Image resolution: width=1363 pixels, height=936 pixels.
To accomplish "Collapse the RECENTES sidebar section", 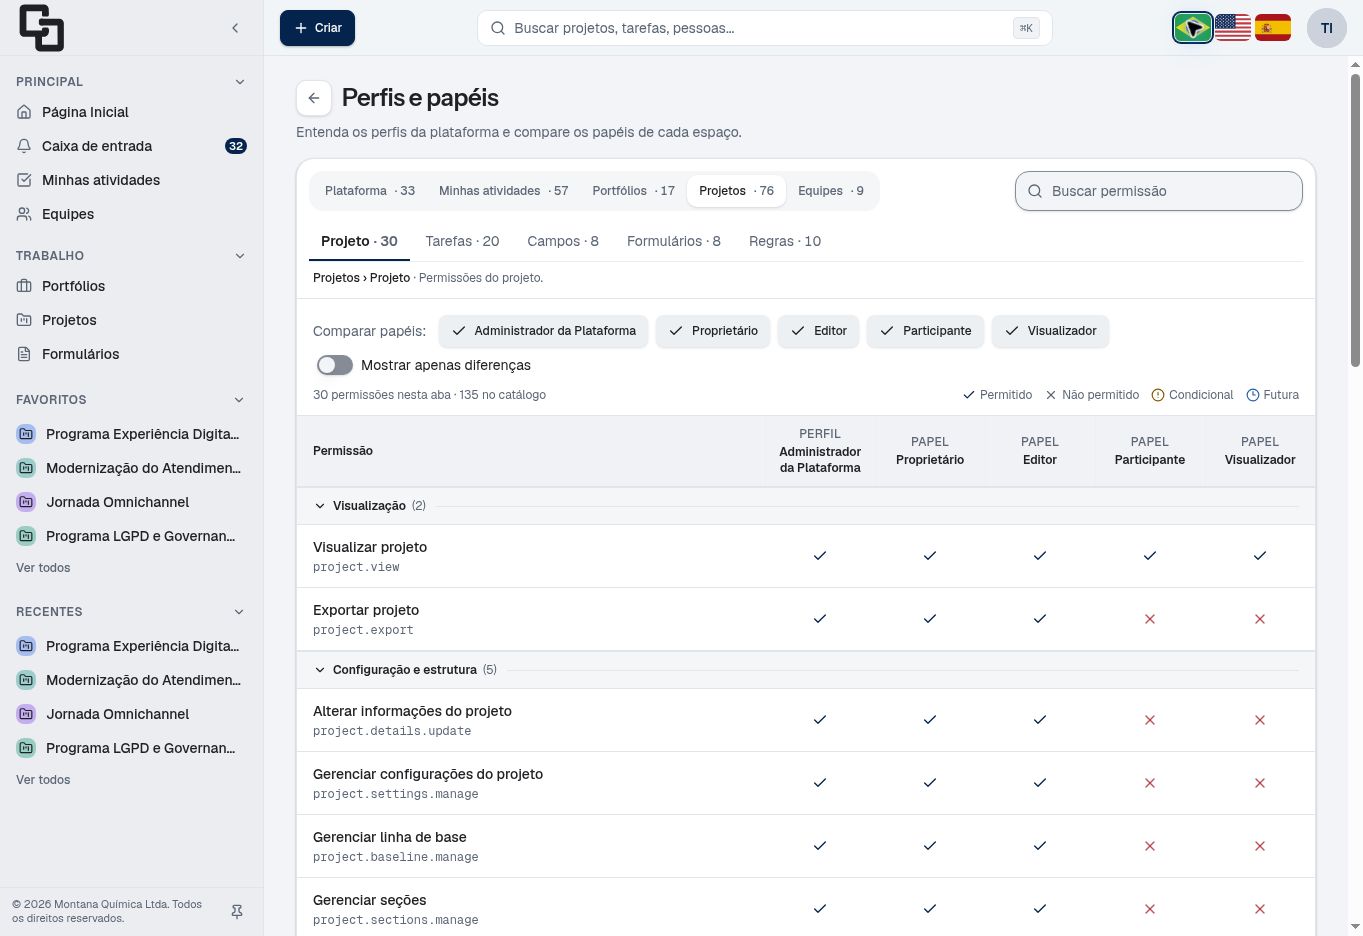I will click(x=240, y=612).
